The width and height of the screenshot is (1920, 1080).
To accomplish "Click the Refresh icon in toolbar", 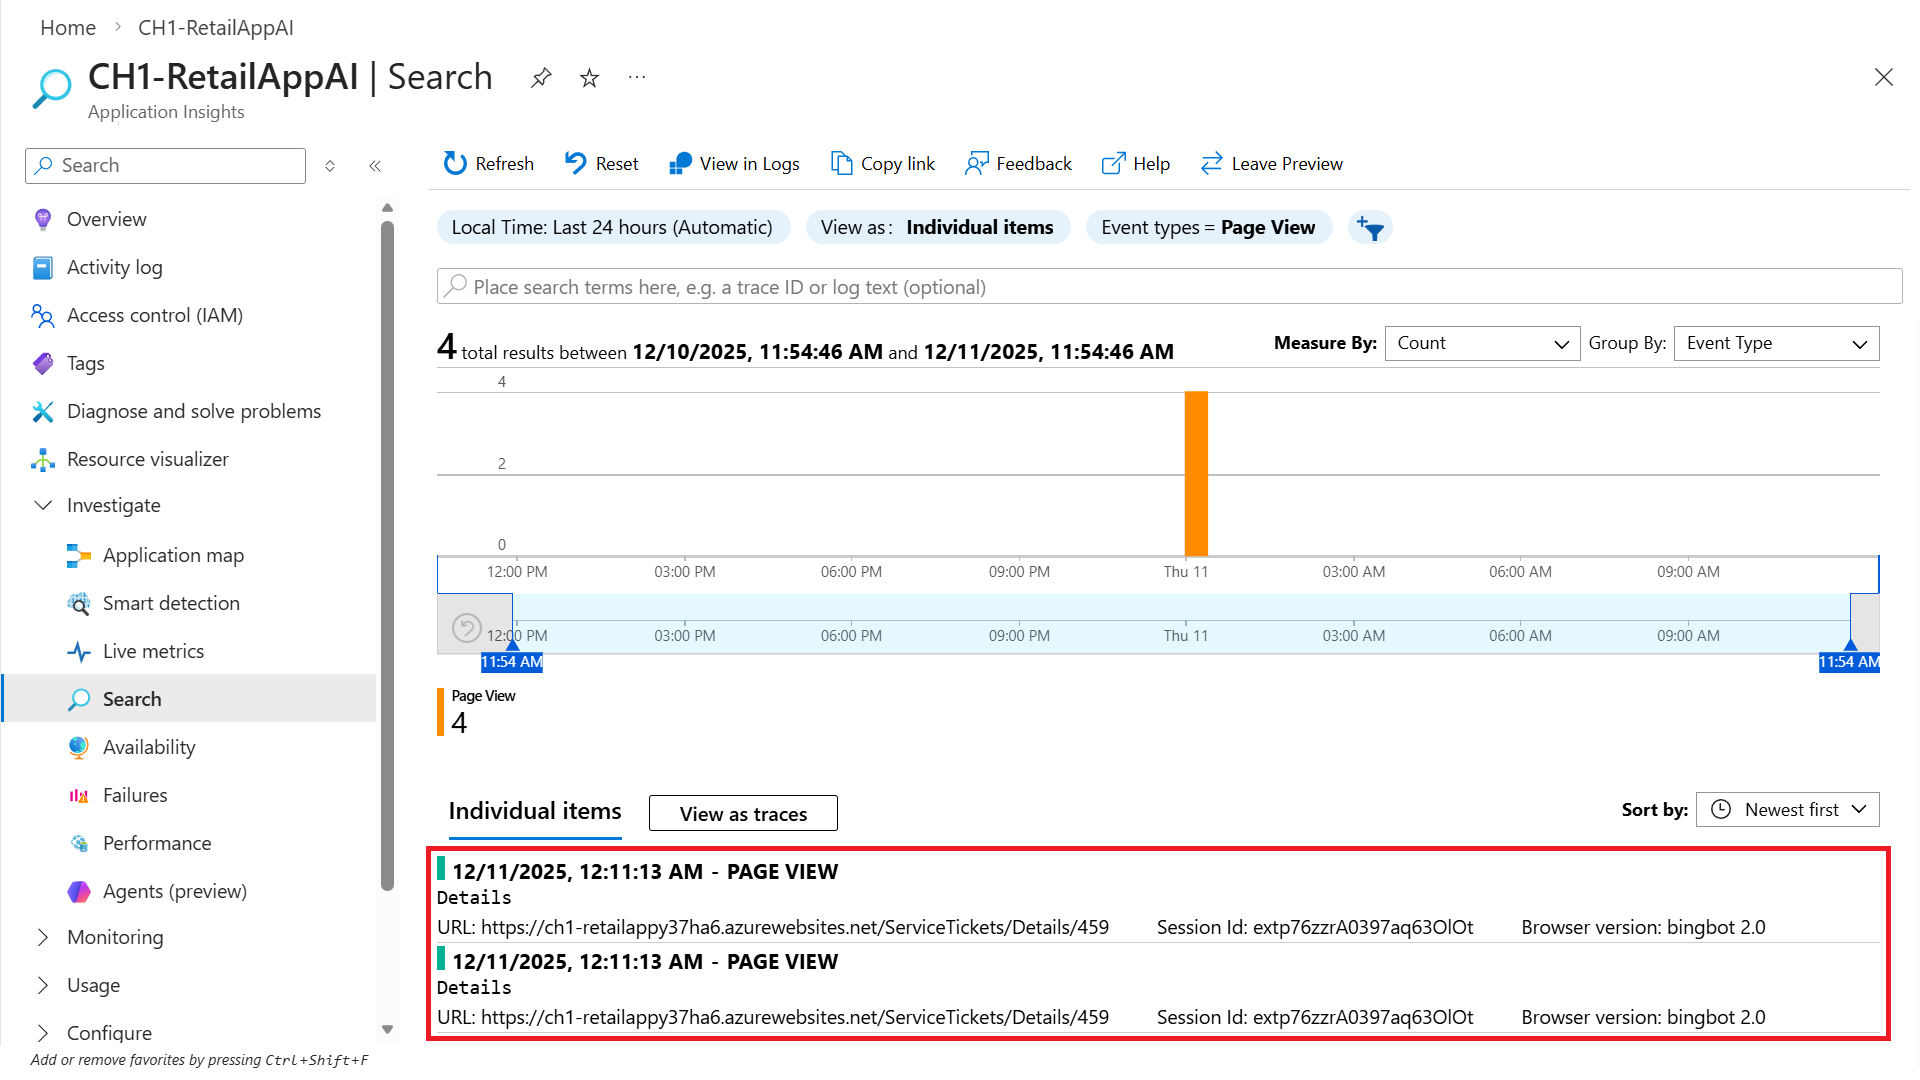I will (x=455, y=163).
